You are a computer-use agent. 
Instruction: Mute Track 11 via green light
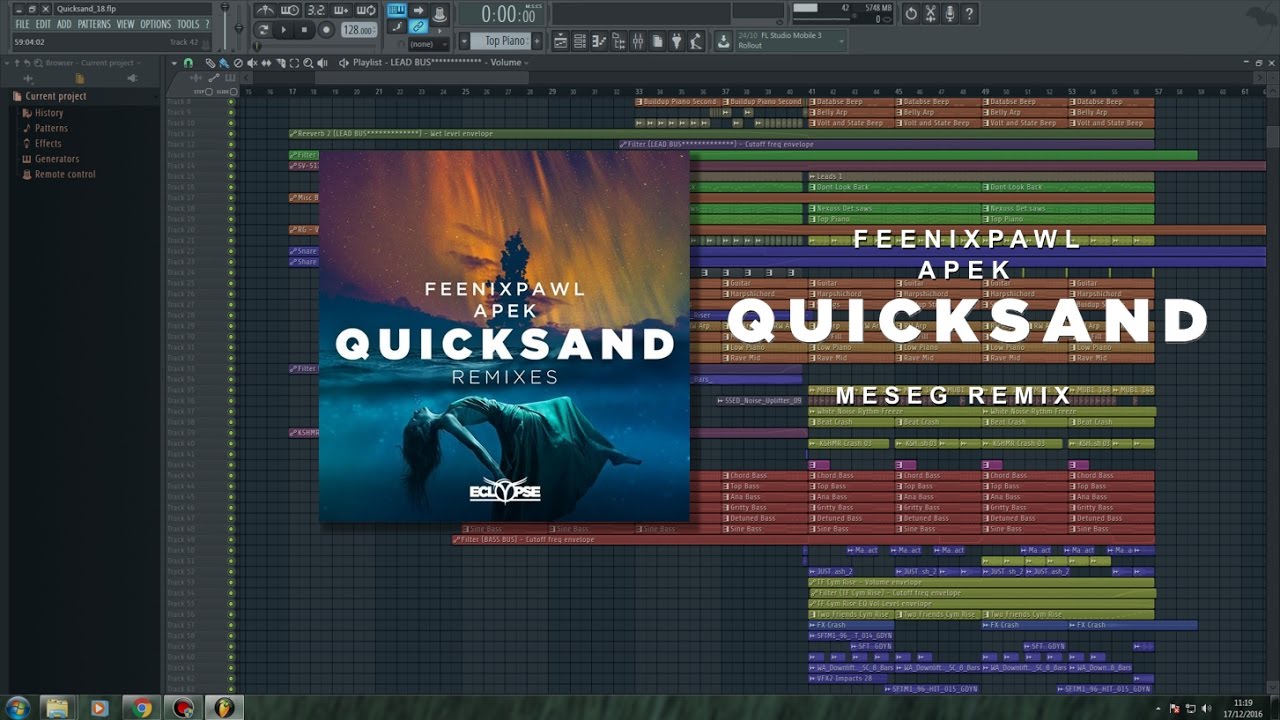pos(231,134)
